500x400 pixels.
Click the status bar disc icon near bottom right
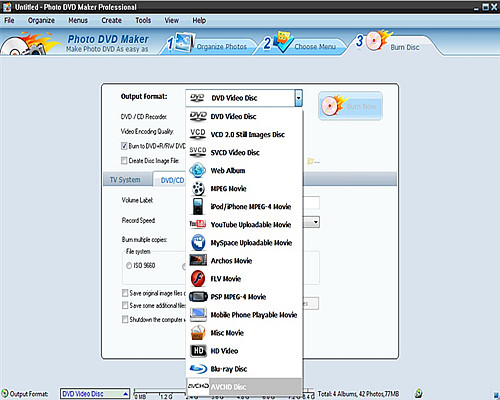point(419,393)
